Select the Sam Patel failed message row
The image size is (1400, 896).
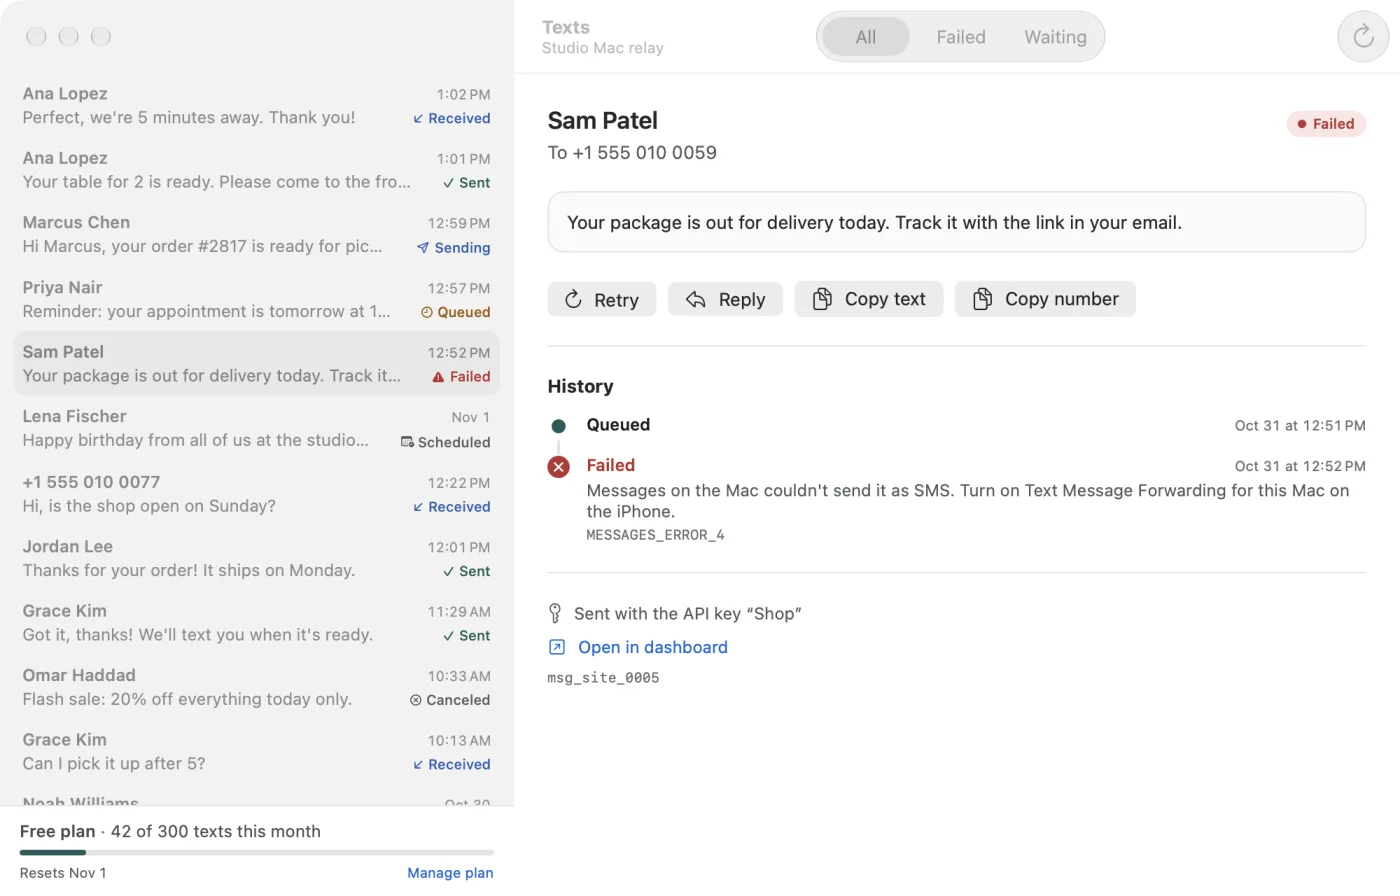(256, 364)
